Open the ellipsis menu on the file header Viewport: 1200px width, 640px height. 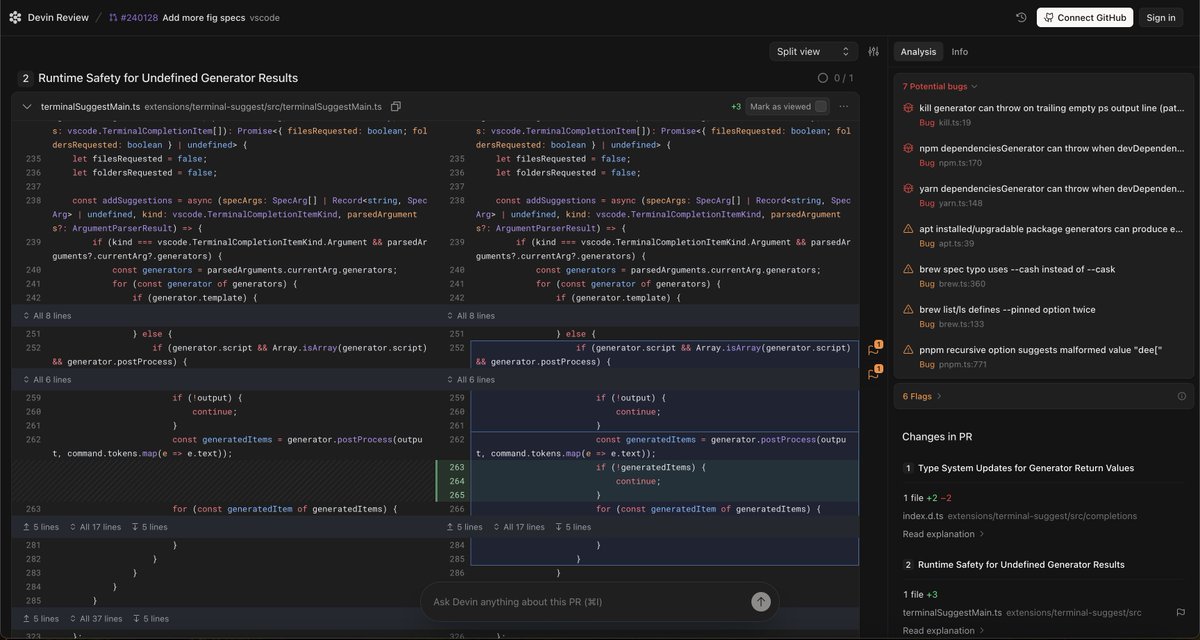[x=842, y=104]
